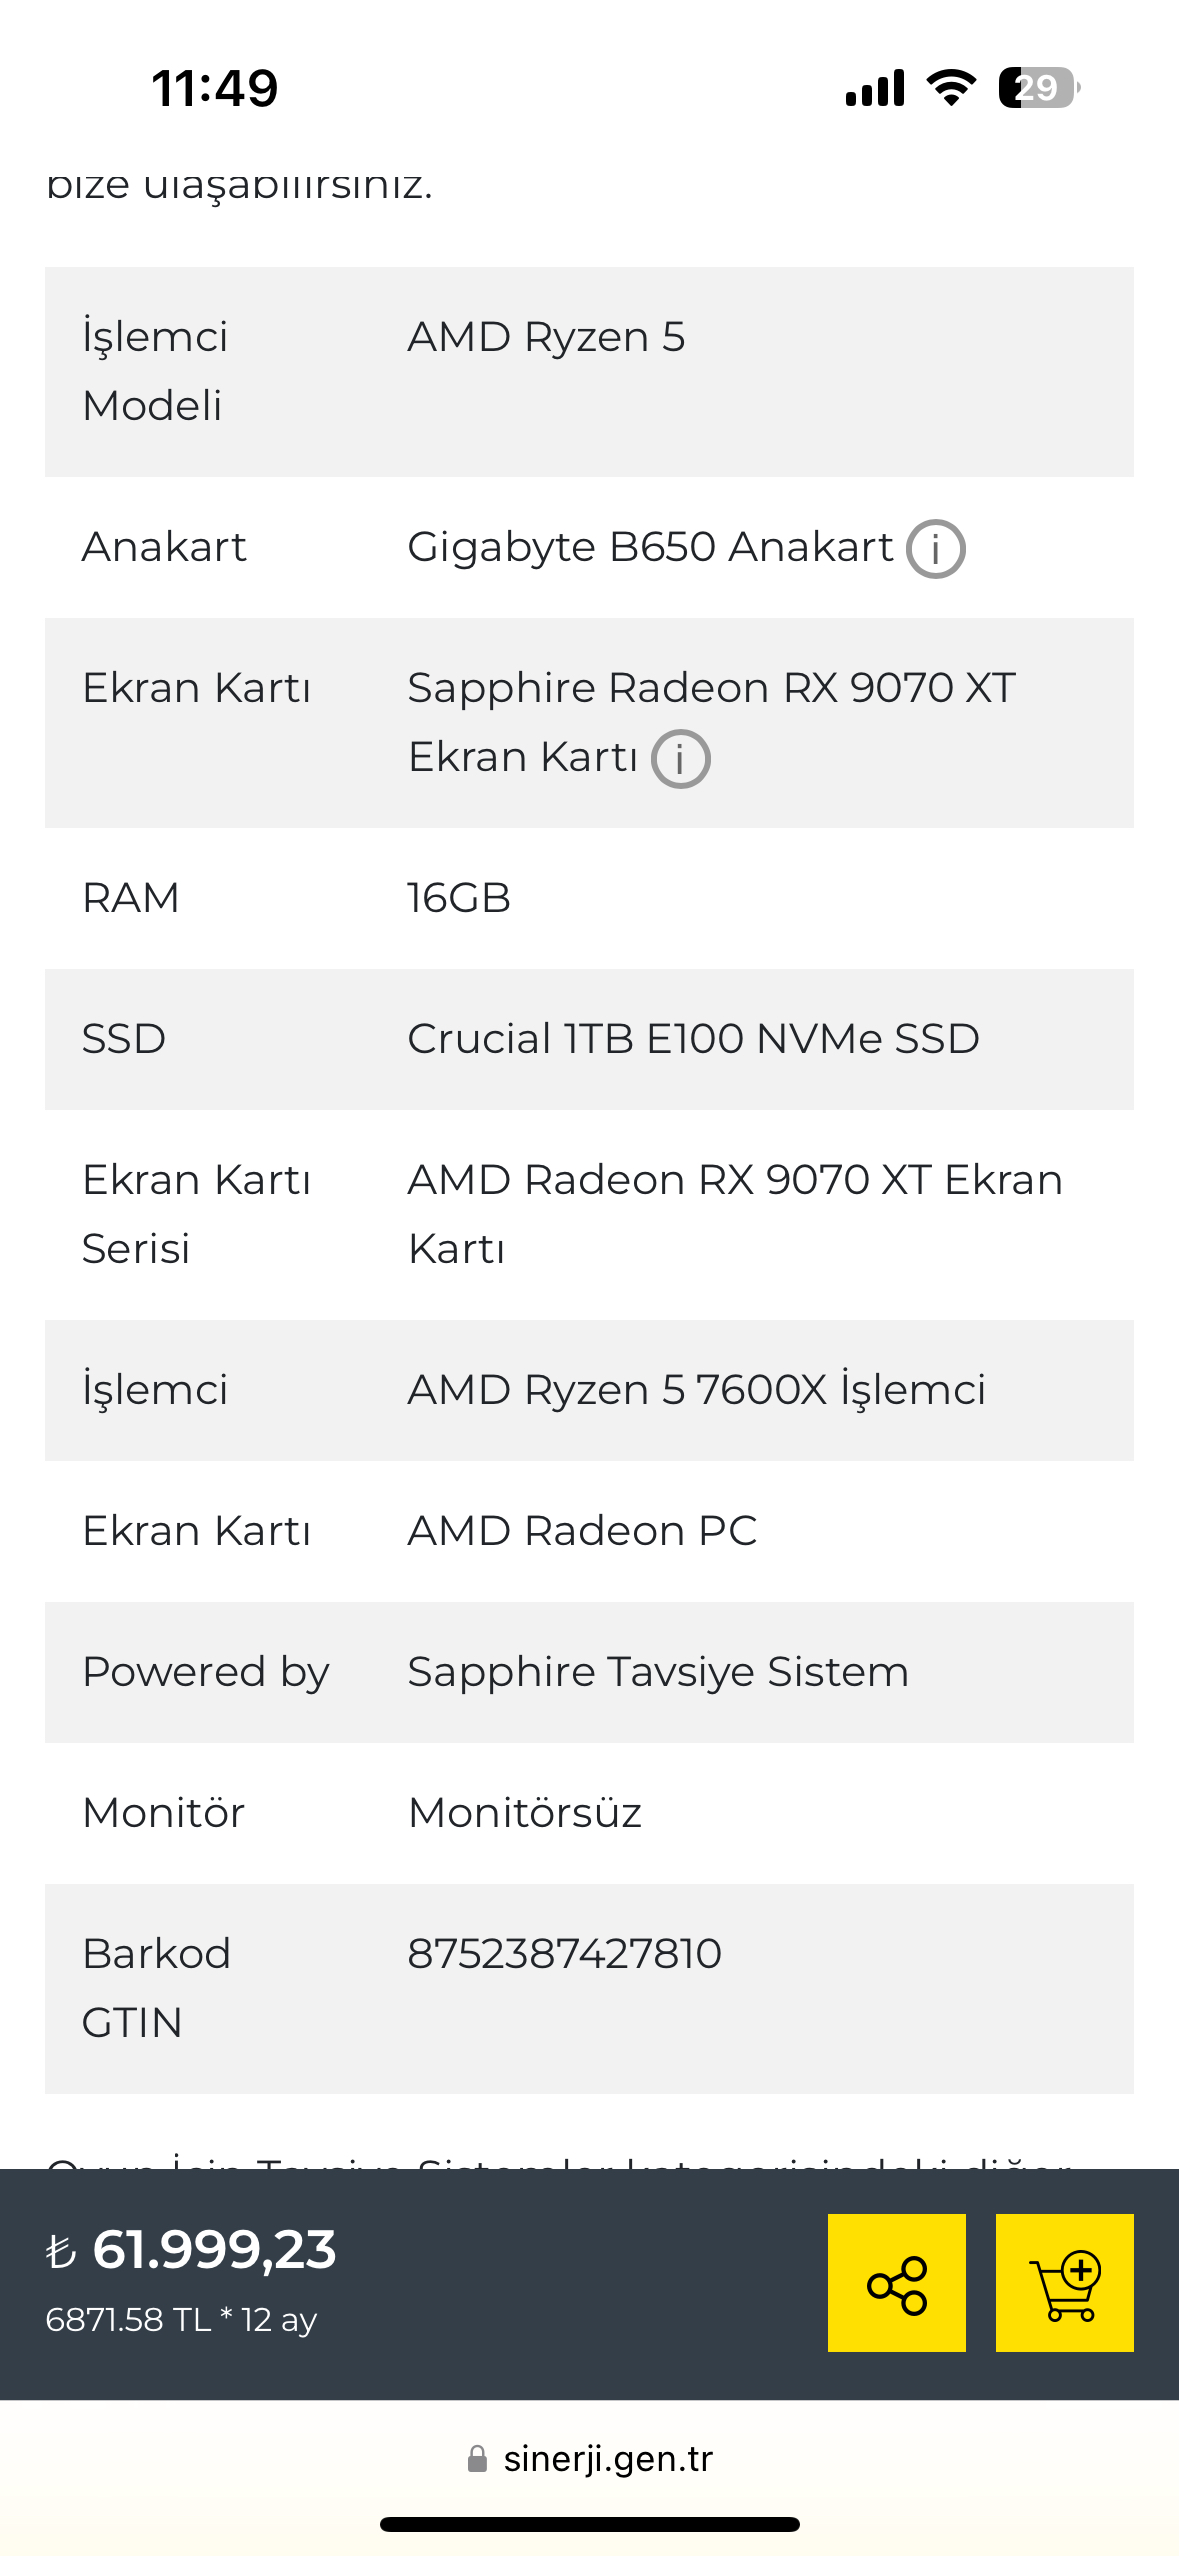Select Sapphire Radeon RX 9070 XT value
The height and width of the screenshot is (2556, 1179).
tap(711, 722)
